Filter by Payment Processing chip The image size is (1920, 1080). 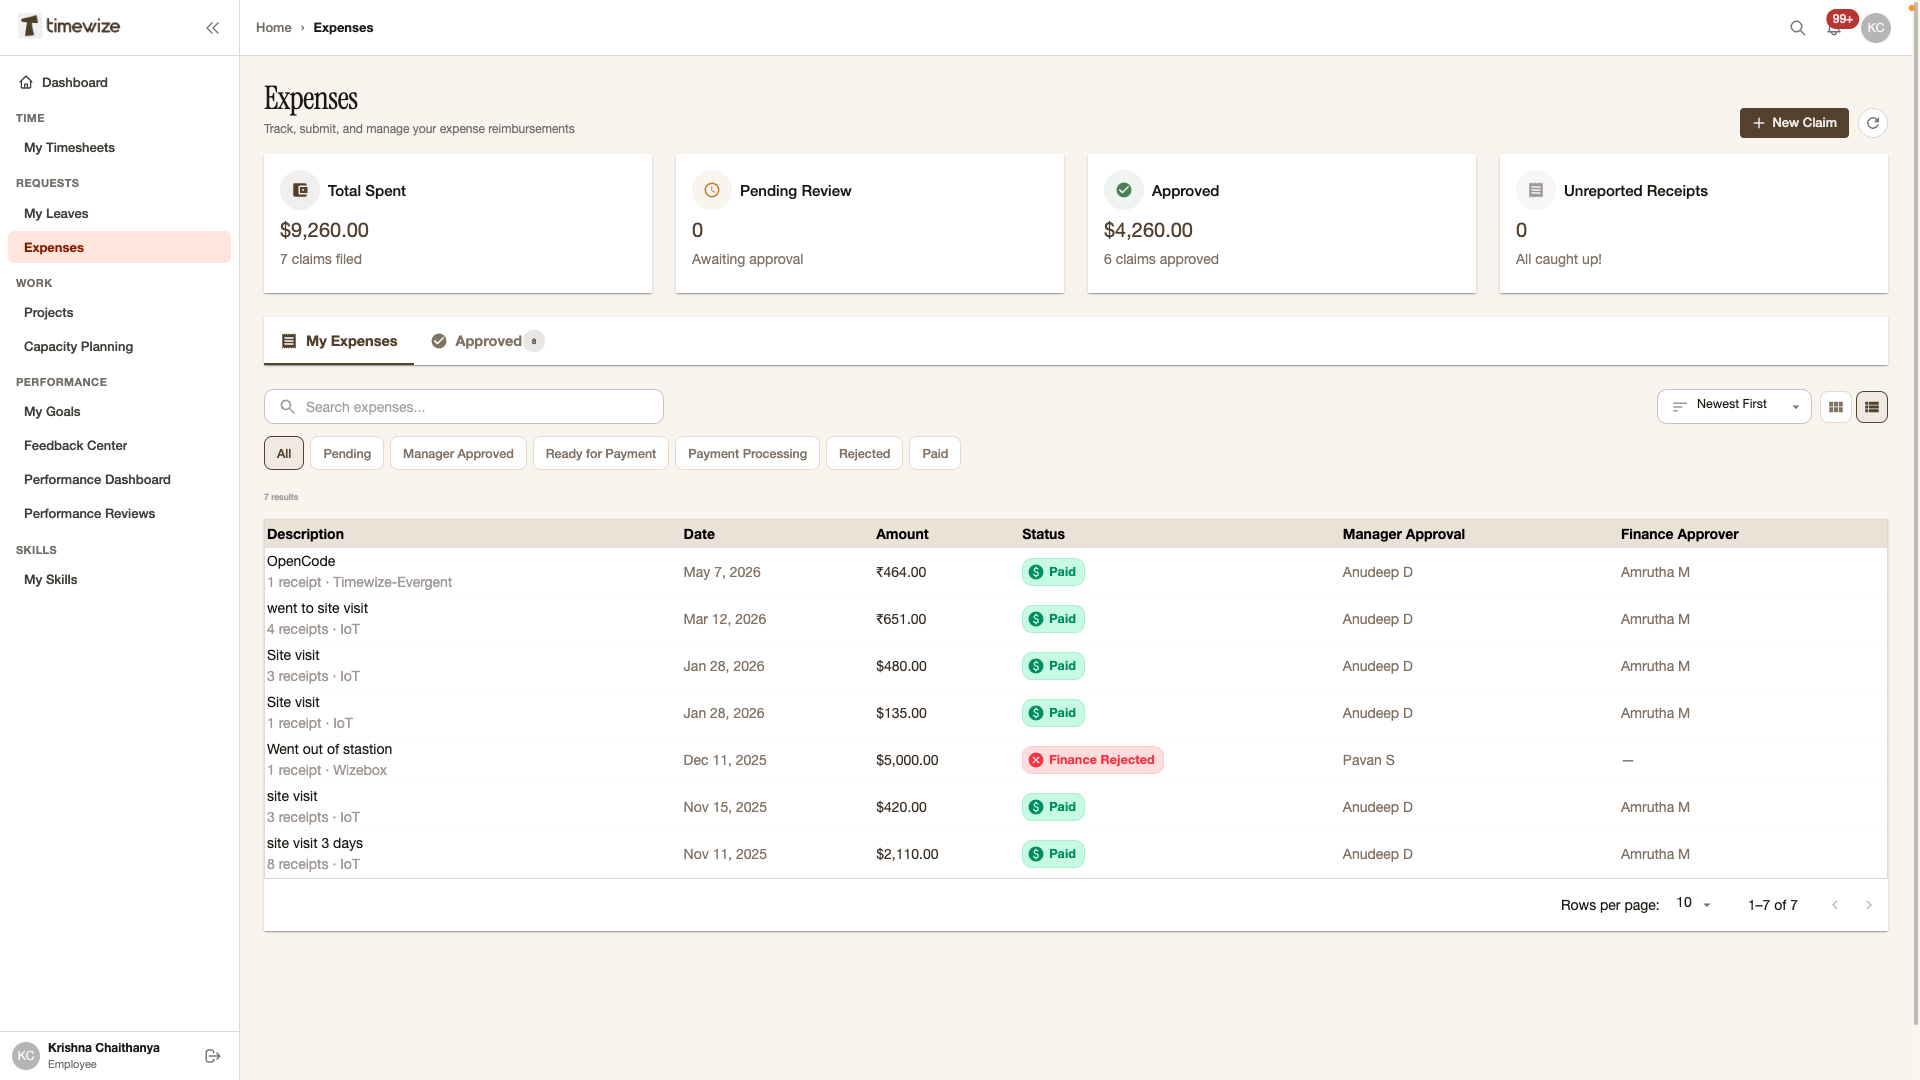pyautogui.click(x=747, y=453)
